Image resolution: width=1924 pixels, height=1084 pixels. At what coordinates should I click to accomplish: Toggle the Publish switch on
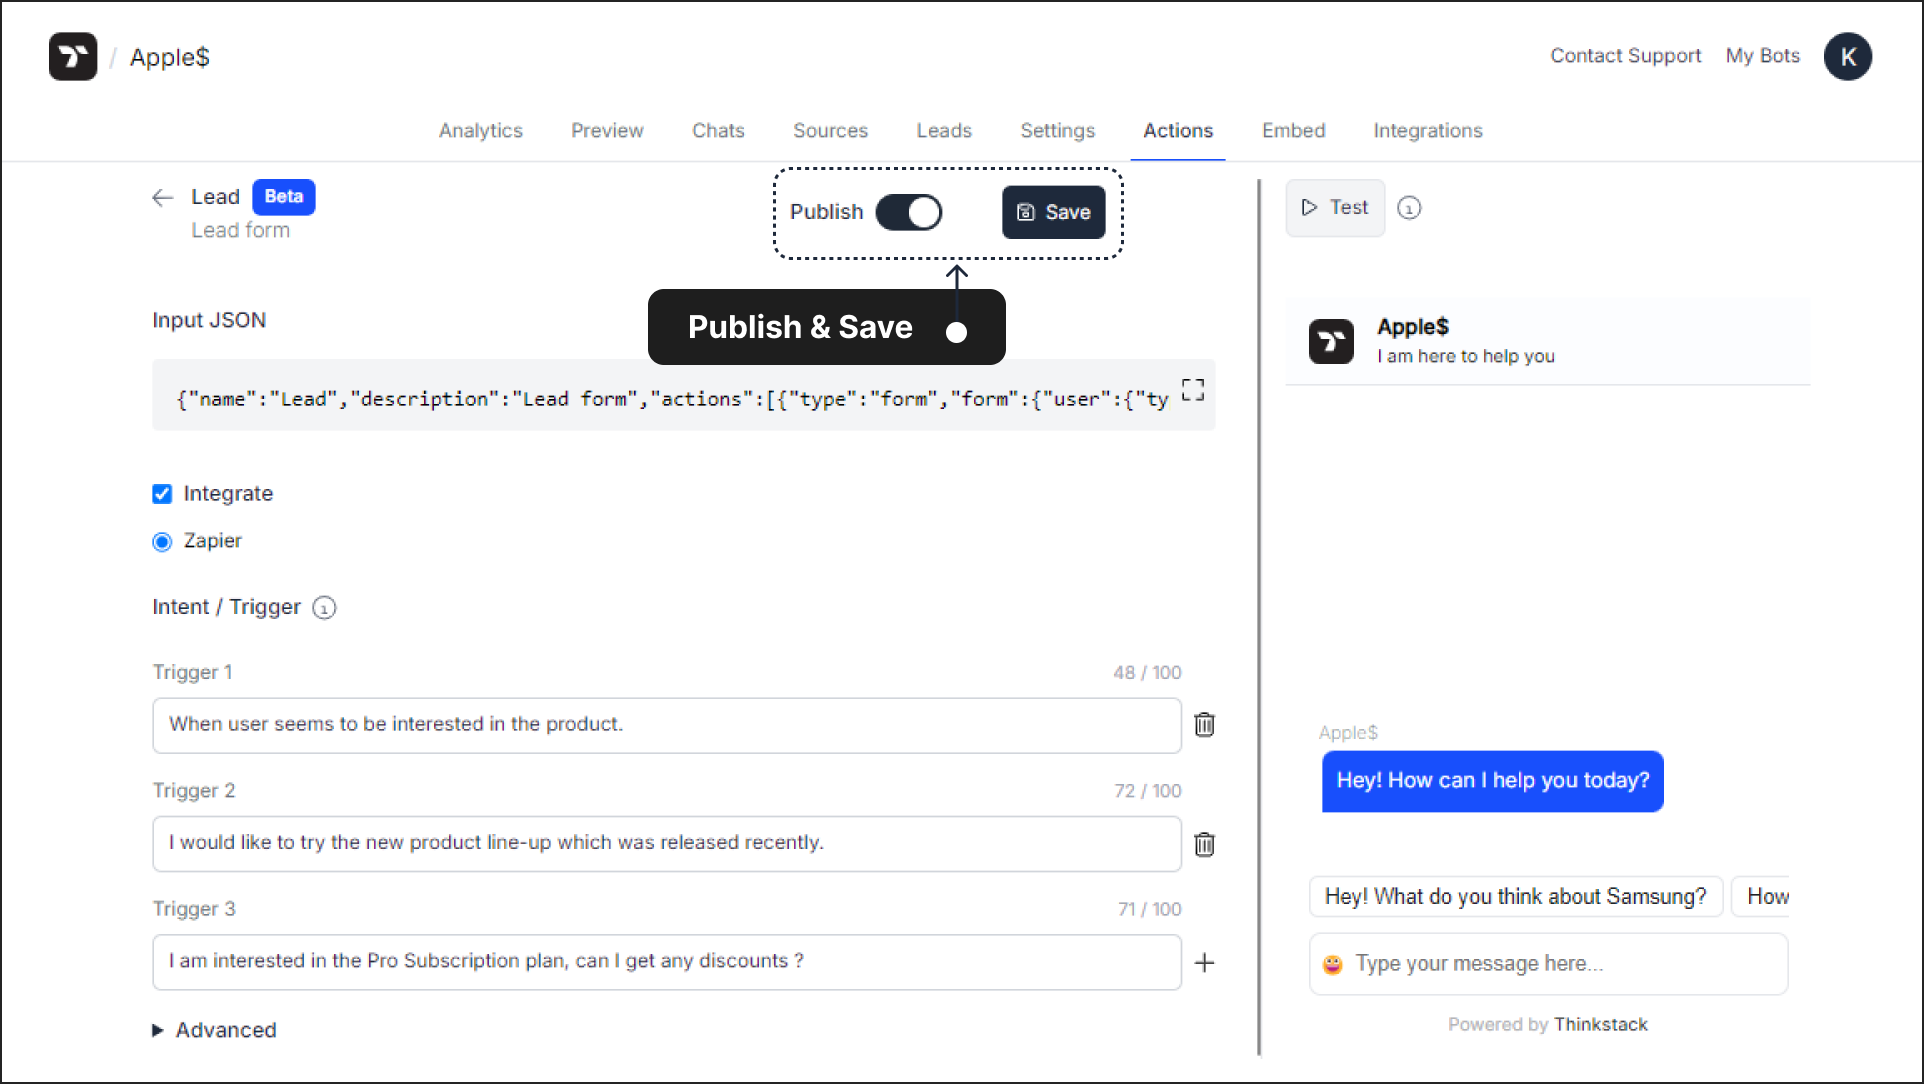[909, 212]
